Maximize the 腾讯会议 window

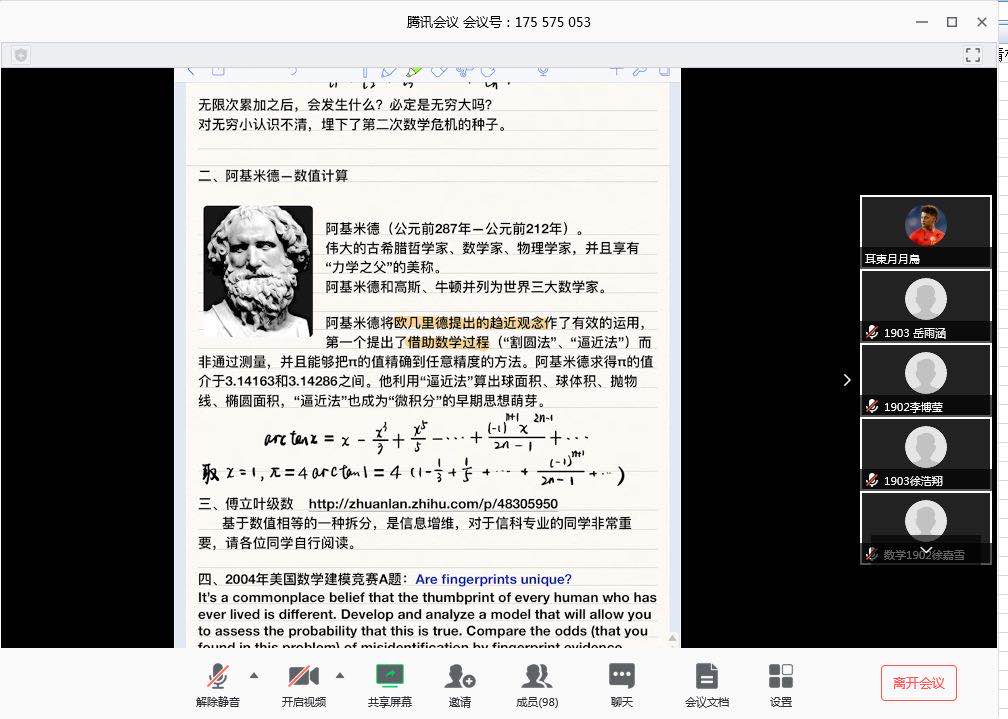(x=952, y=22)
